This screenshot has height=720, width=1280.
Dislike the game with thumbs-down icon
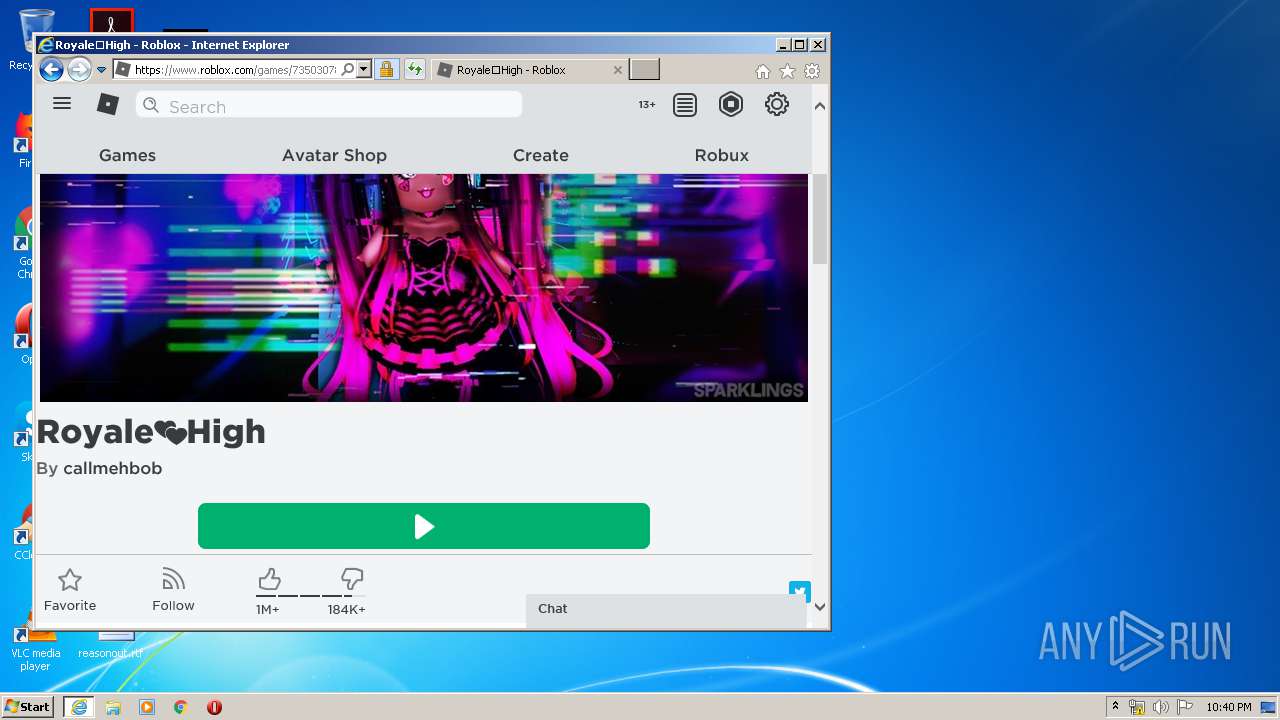(x=352, y=578)
